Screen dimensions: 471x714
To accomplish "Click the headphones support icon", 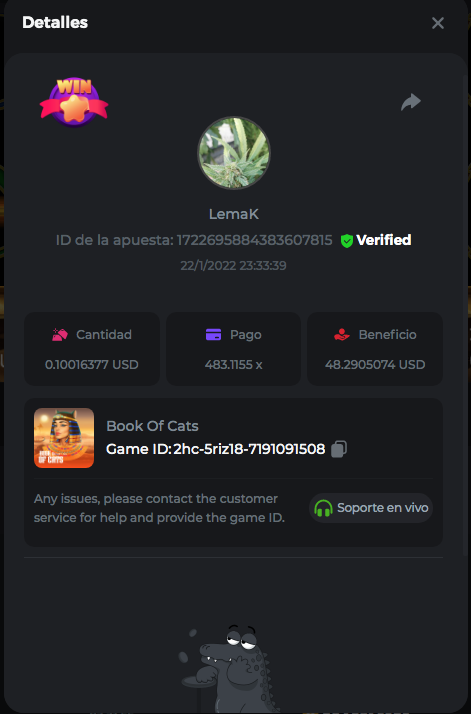I will coord(323,508).
